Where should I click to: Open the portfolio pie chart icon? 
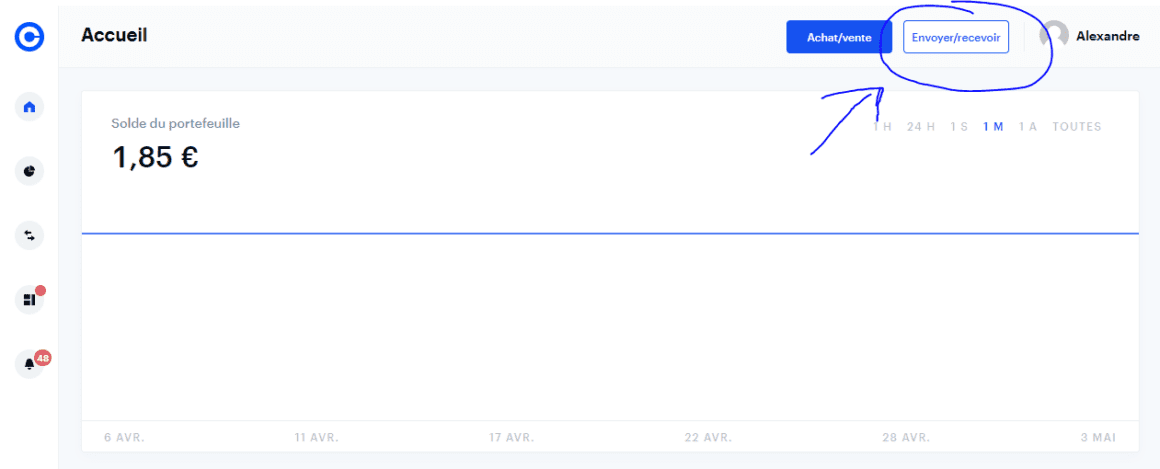click(29, 171)
